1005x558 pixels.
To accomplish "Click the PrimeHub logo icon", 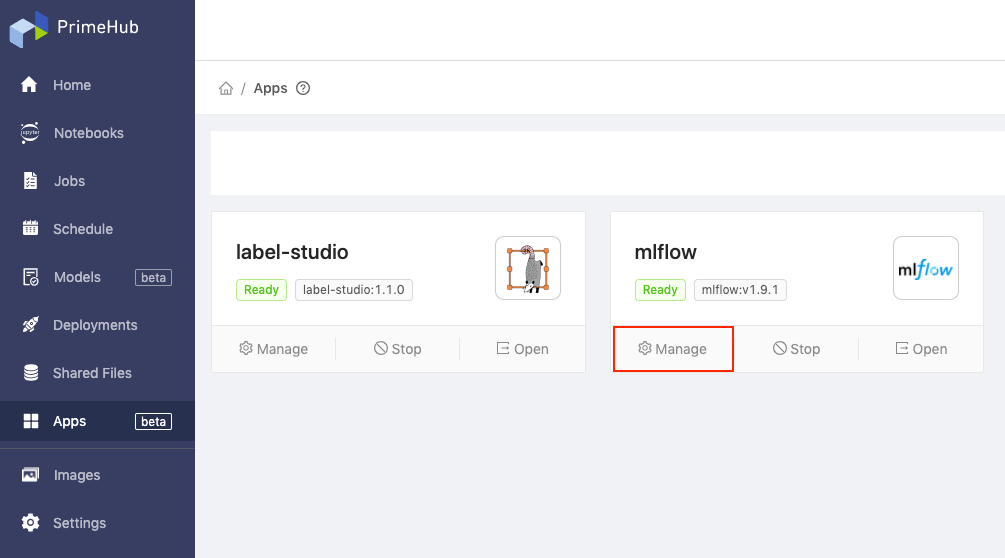I will (x=29, y=29).
